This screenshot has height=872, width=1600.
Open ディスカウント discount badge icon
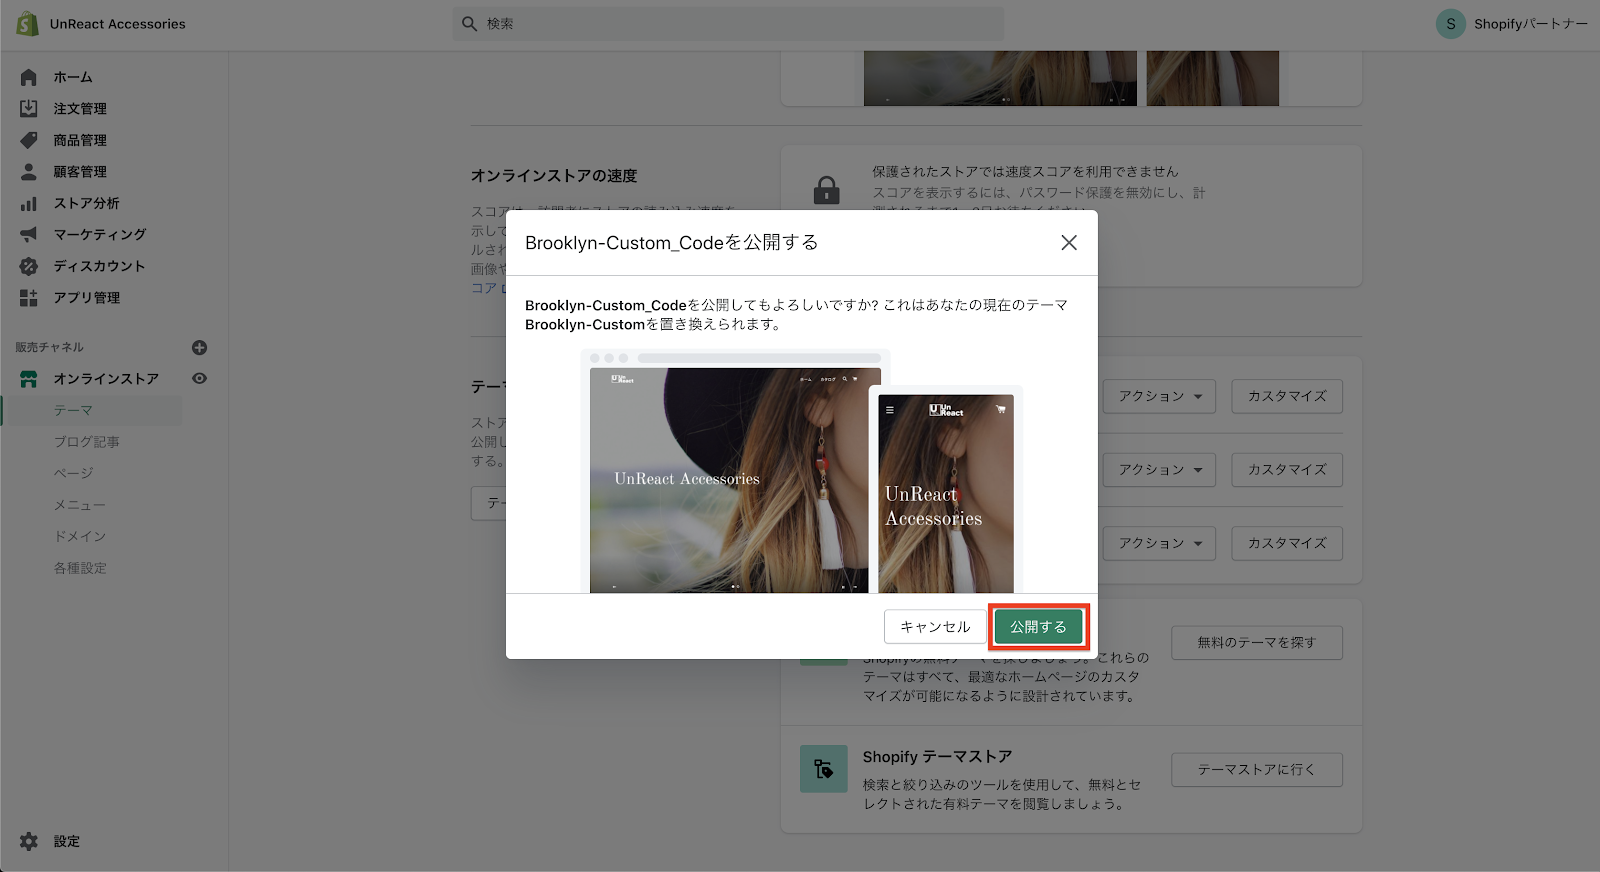tap(29, 266)
